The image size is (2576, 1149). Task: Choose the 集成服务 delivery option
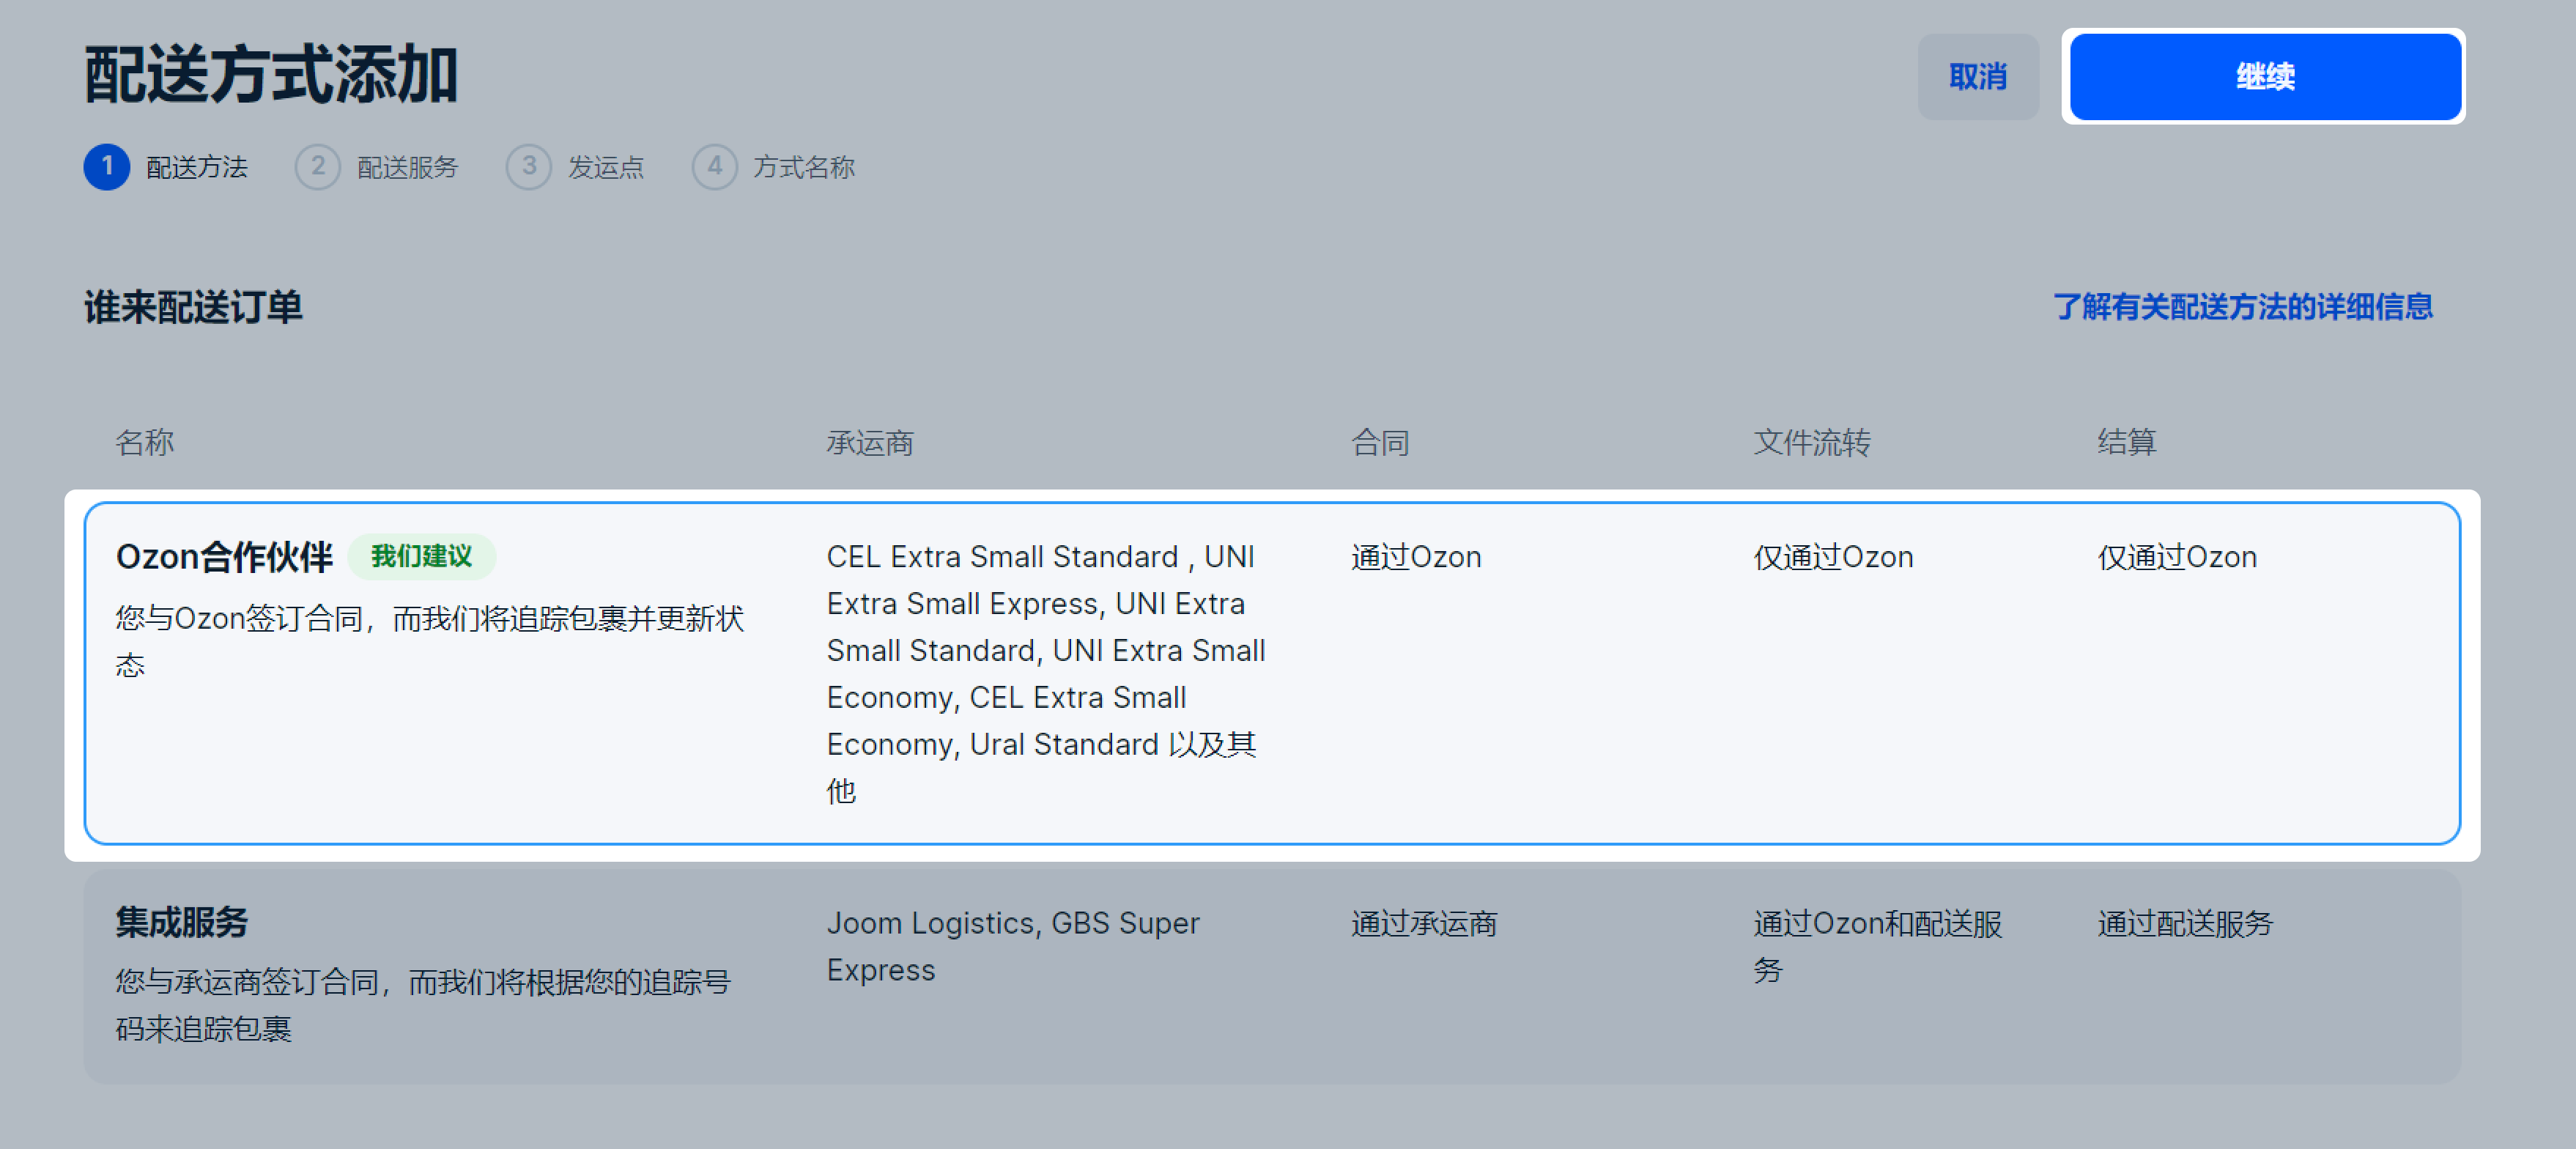1272,976
